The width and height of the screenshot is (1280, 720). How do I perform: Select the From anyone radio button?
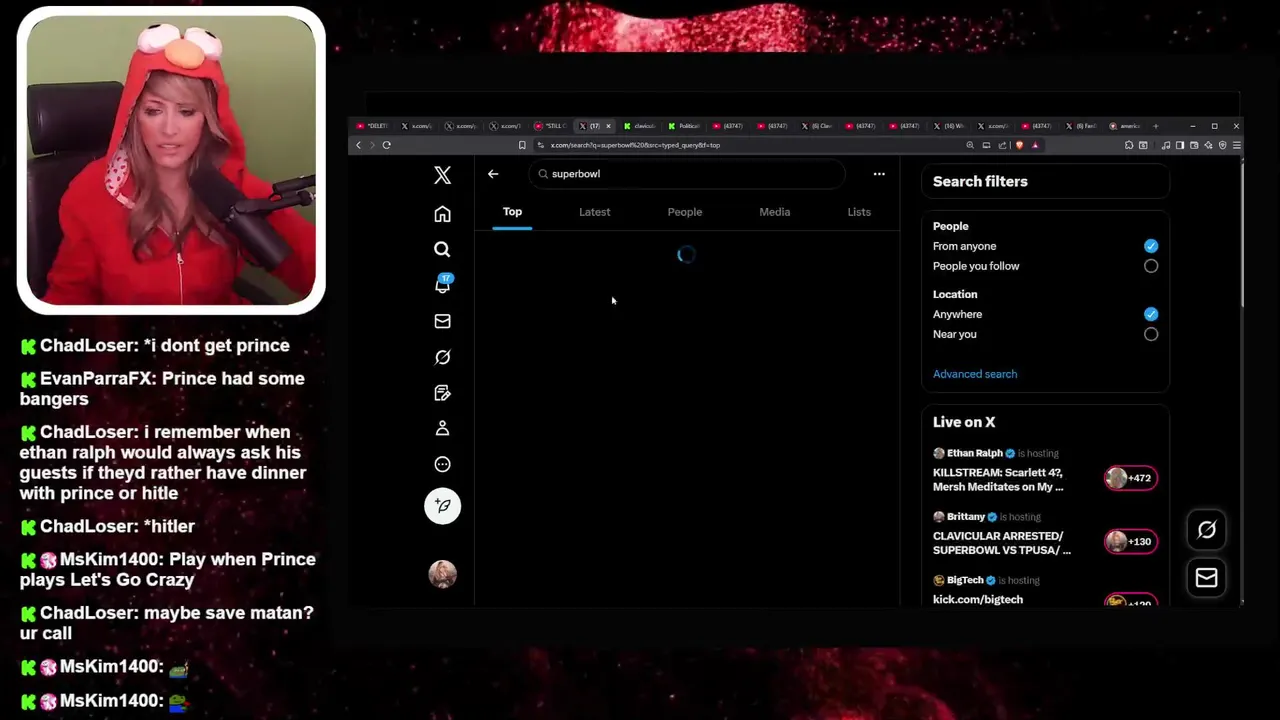pos(1151,246)
